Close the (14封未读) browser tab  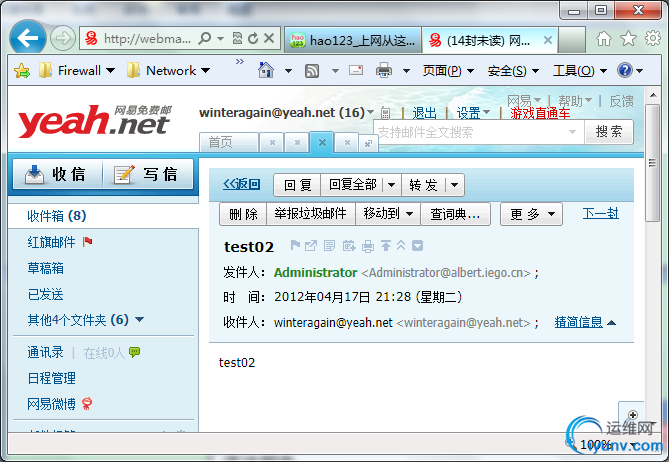(x=548, y=41)
